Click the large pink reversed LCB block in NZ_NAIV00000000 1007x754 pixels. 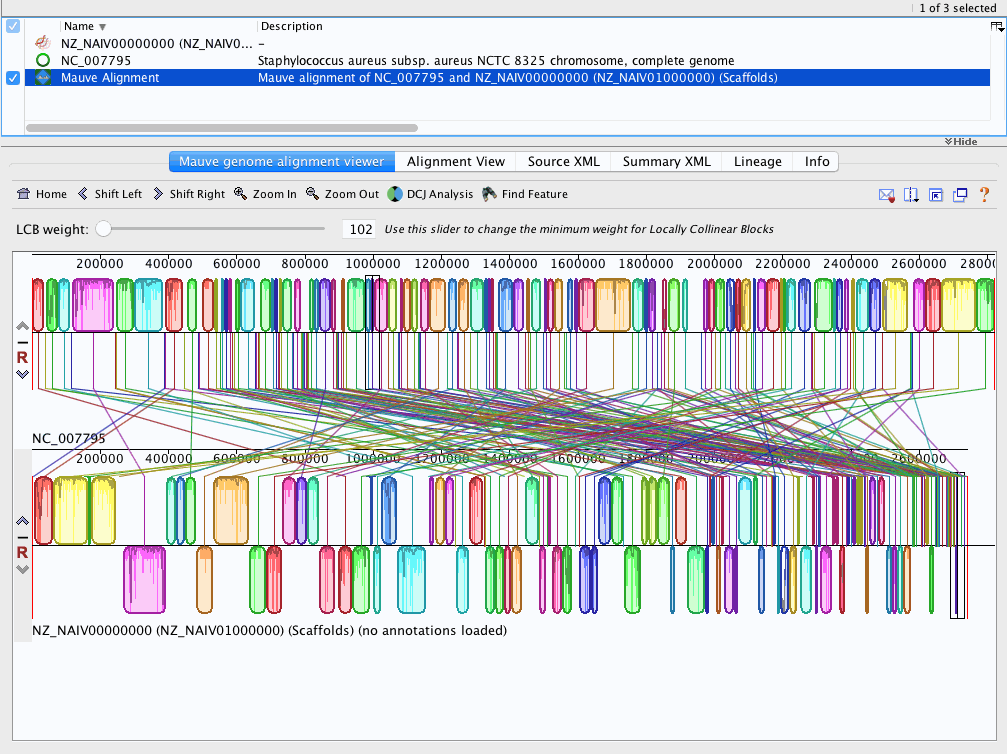pos(144,579)
